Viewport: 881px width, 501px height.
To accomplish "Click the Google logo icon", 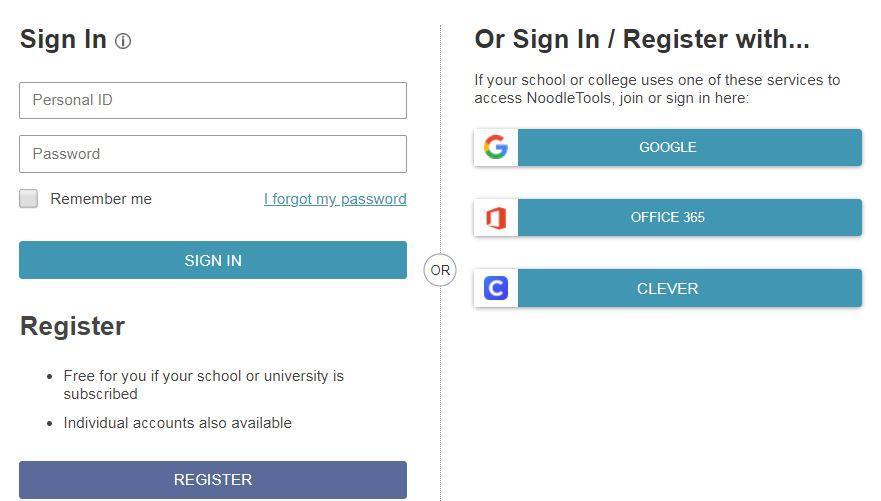I will click(x=496, y=147).
